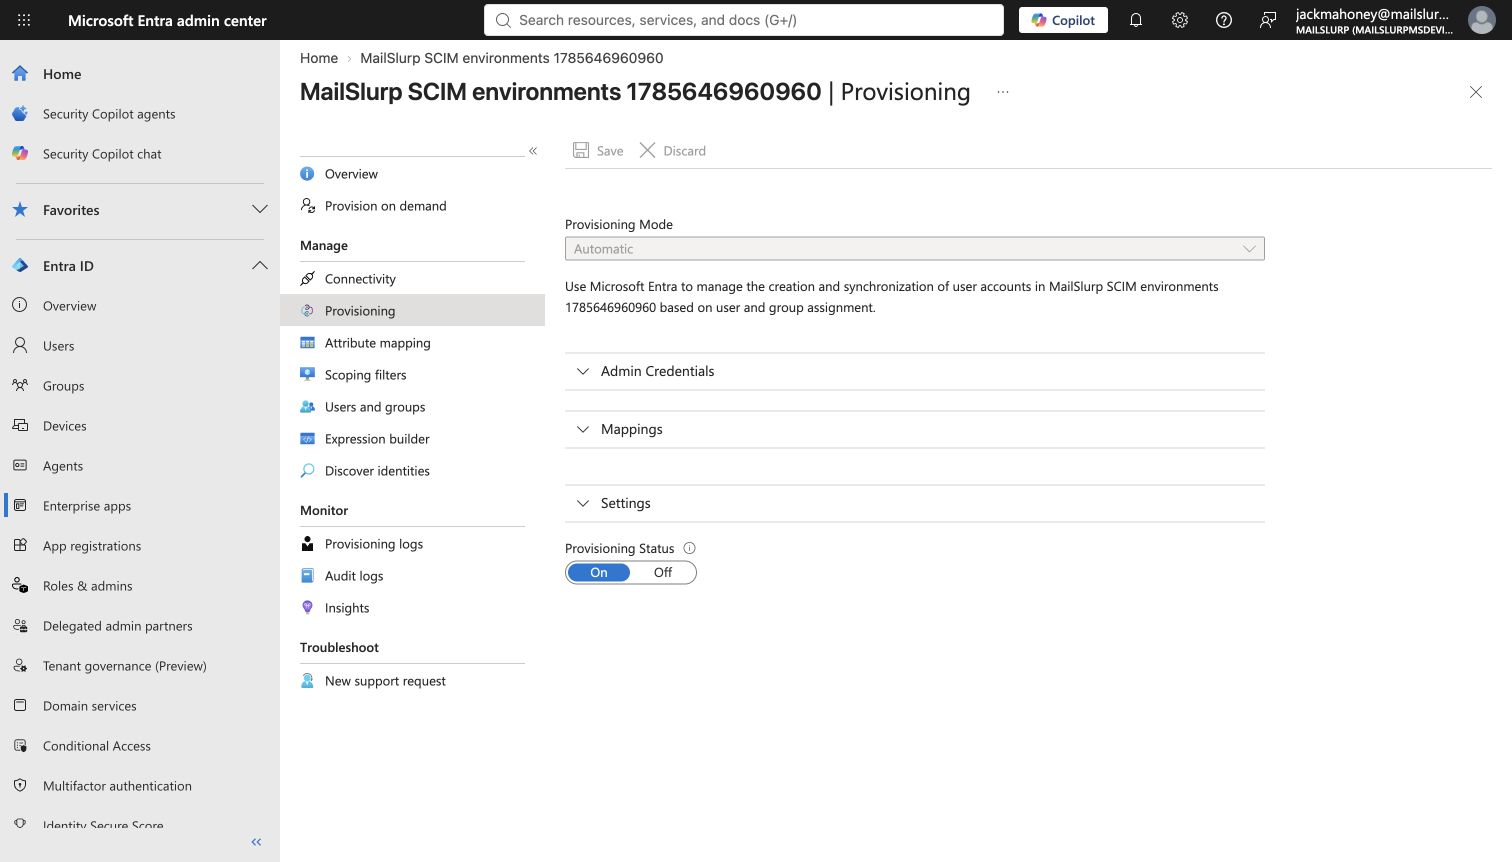The width and height of the screenshot is (1512, 862).
Task: Go to Home breadcrumb link
Action: point(319,58)
